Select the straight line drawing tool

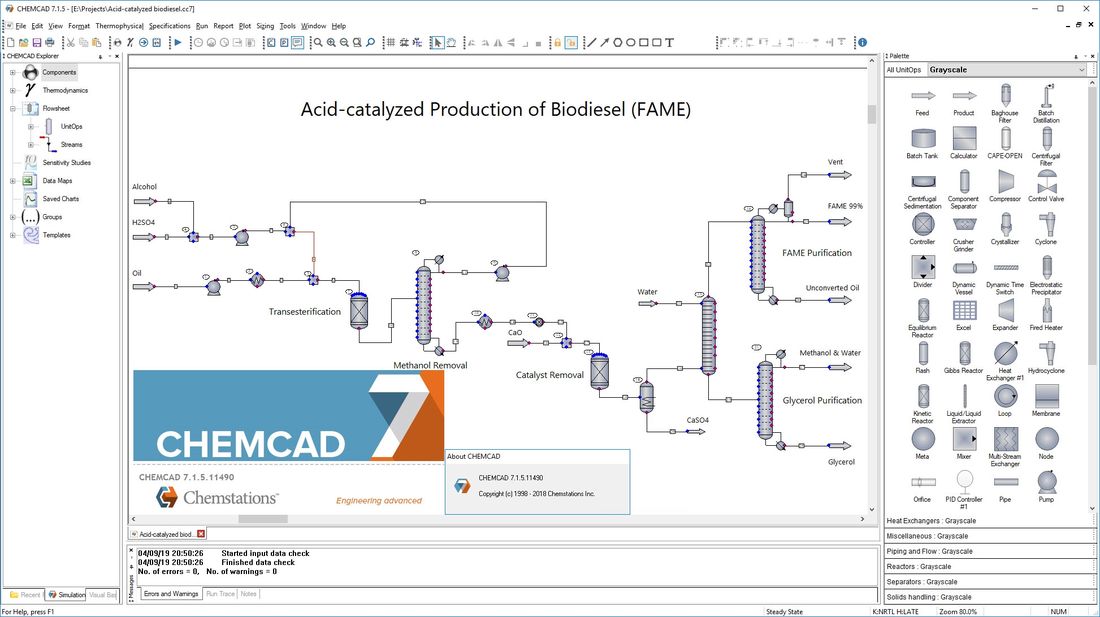click(x=591, y=43)
